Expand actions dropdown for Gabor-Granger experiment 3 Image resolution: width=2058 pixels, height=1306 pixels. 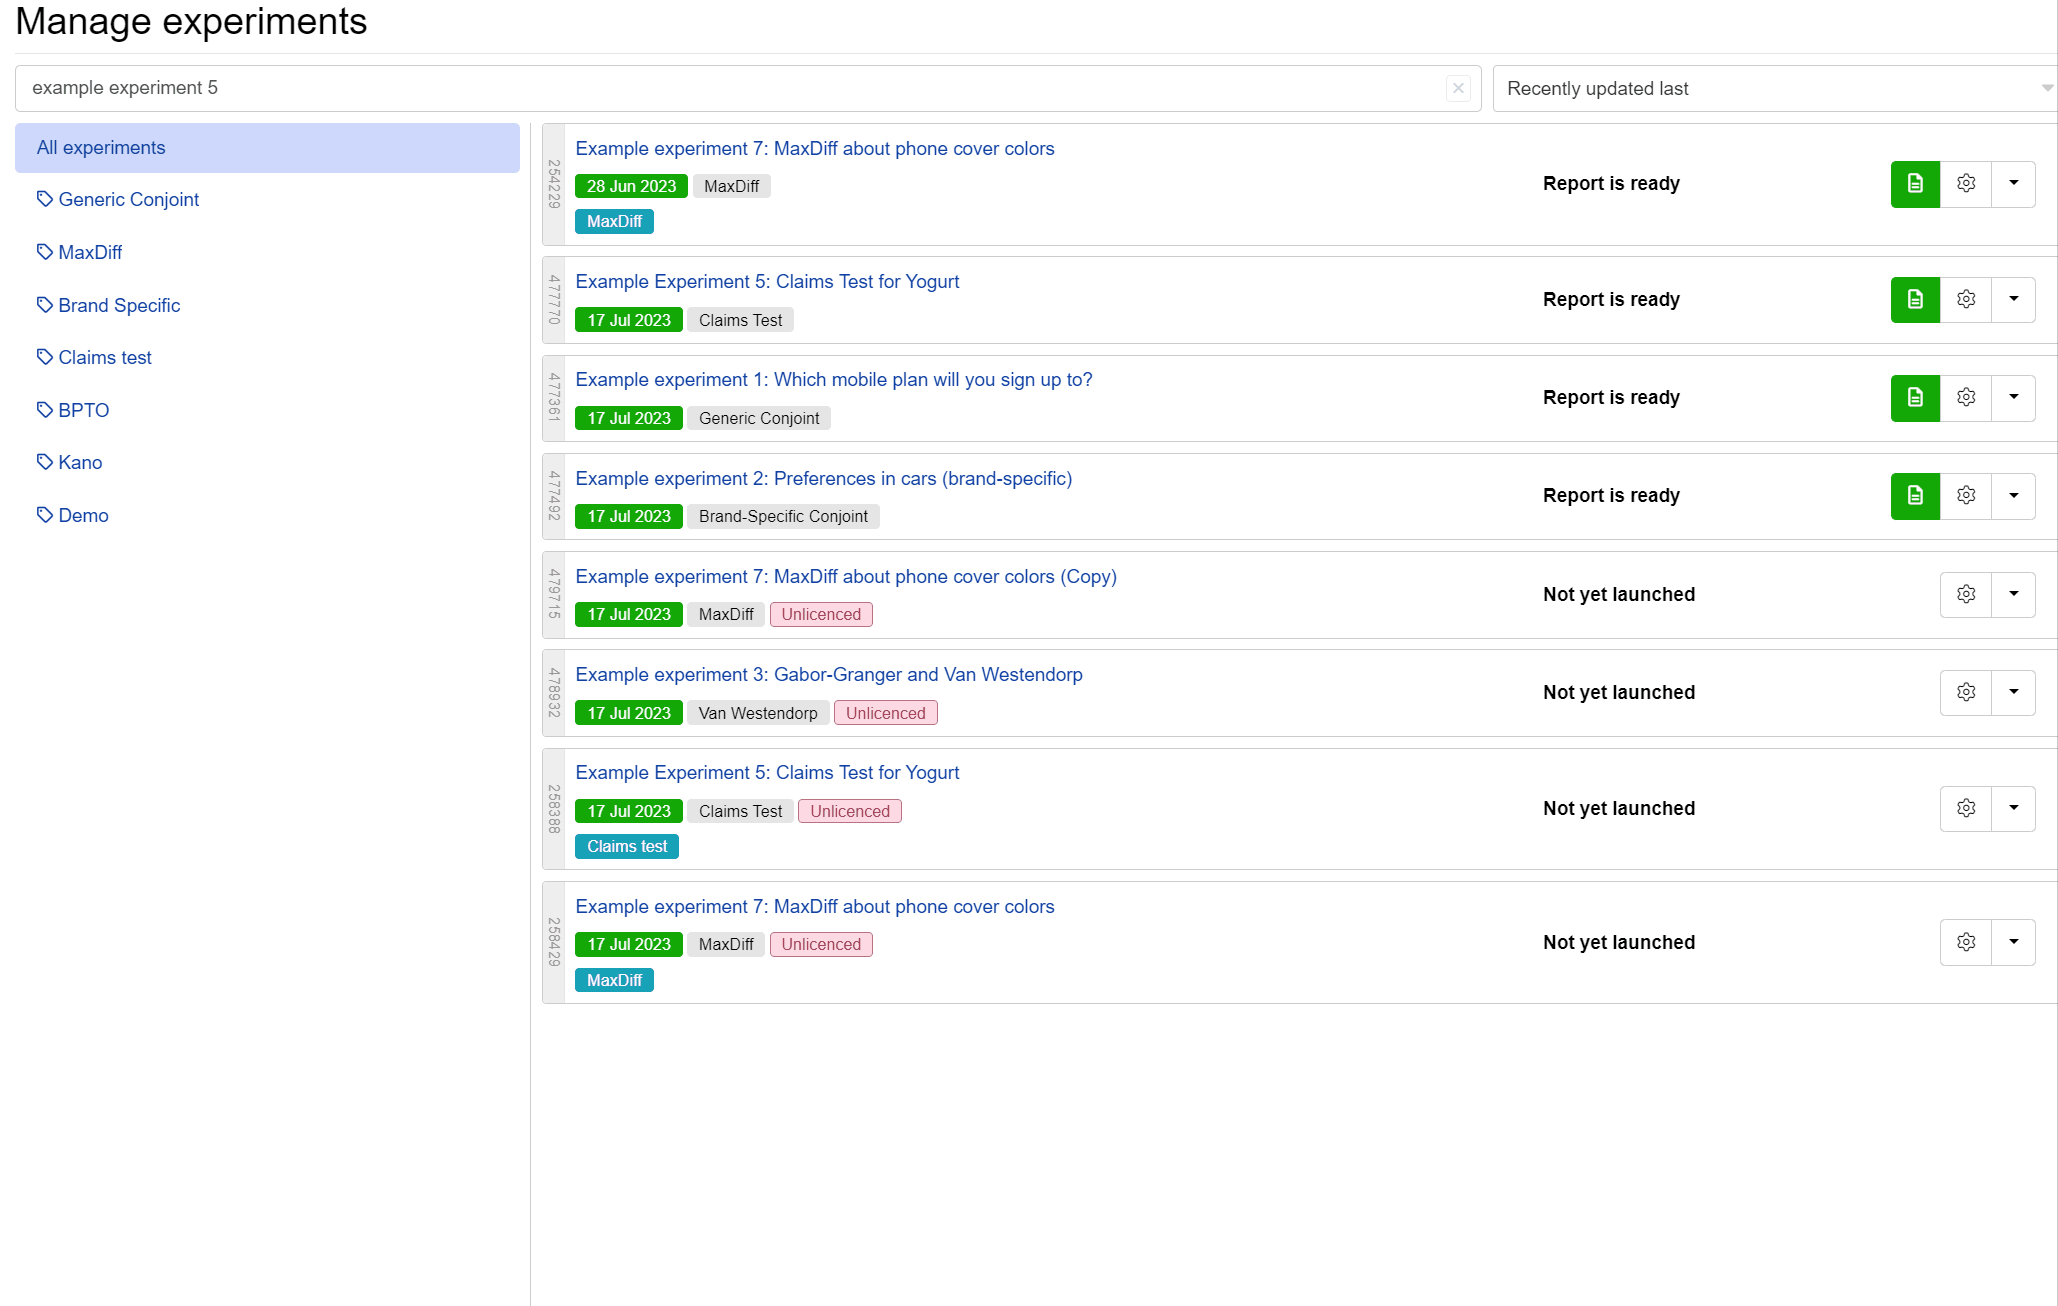point(2014,693)
